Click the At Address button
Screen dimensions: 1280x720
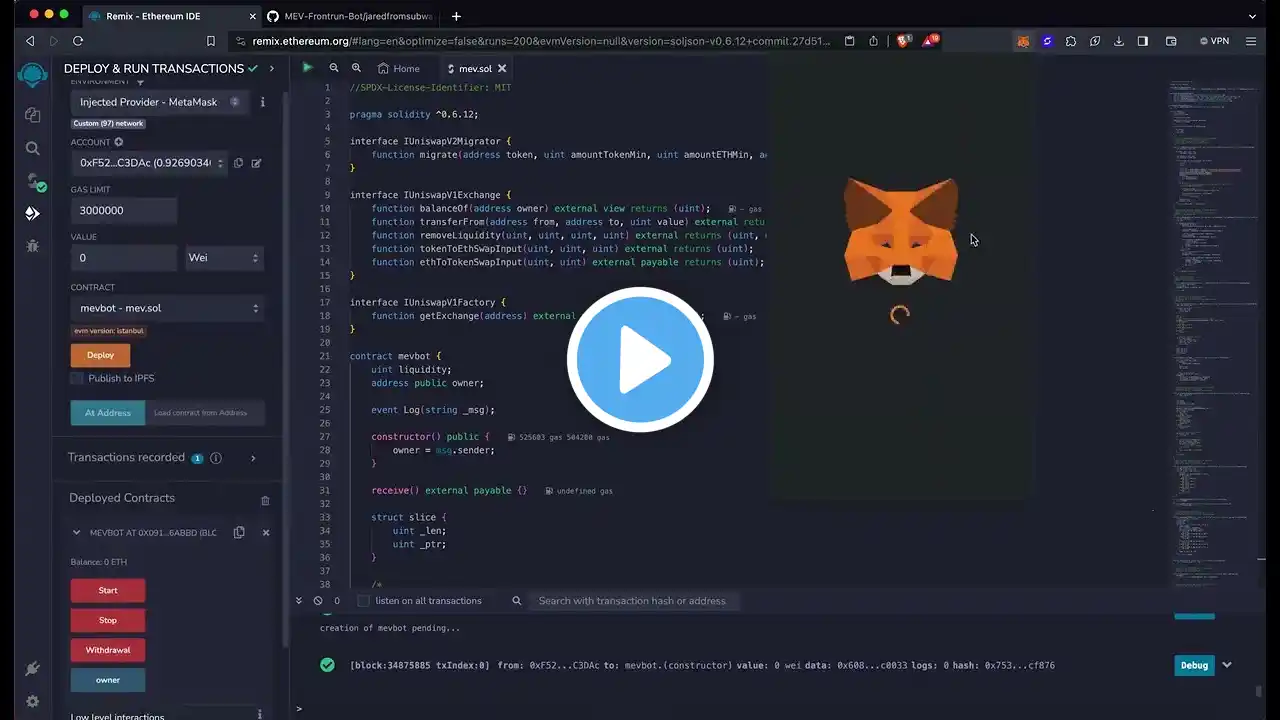pos(108,413)
